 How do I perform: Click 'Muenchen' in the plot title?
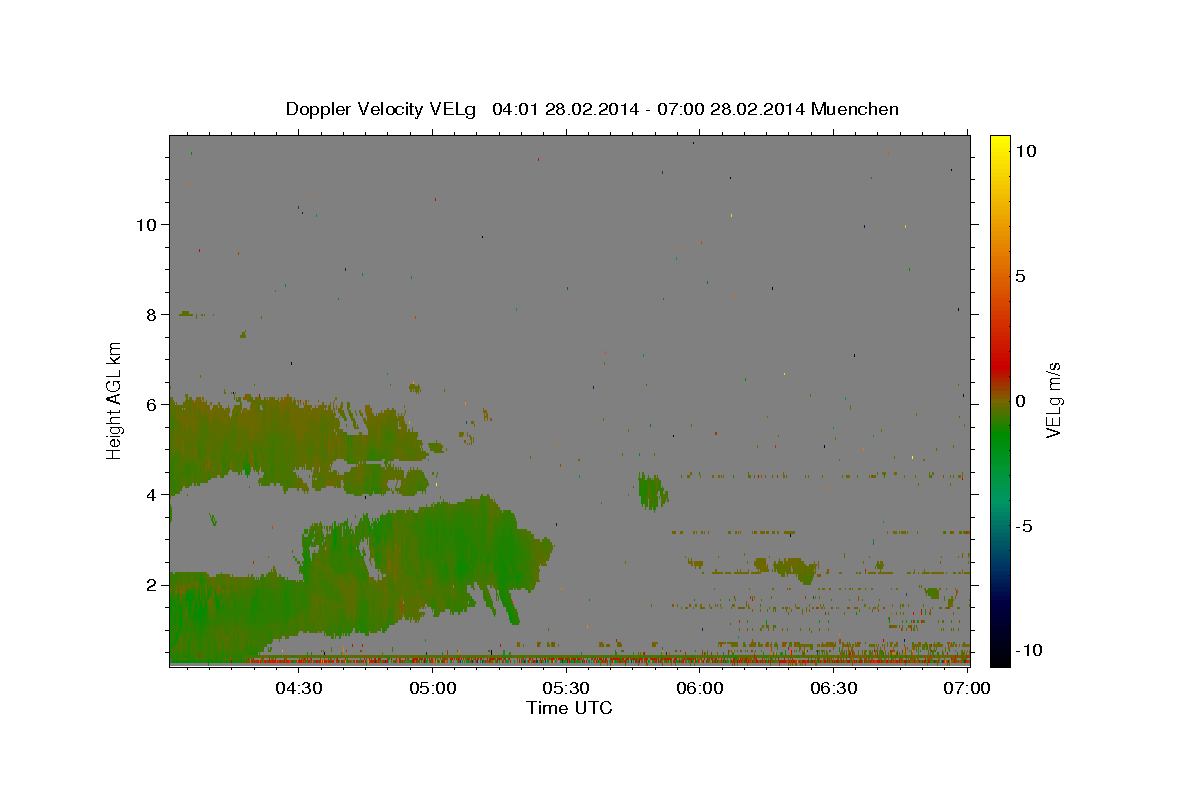(x=855, y=109)
